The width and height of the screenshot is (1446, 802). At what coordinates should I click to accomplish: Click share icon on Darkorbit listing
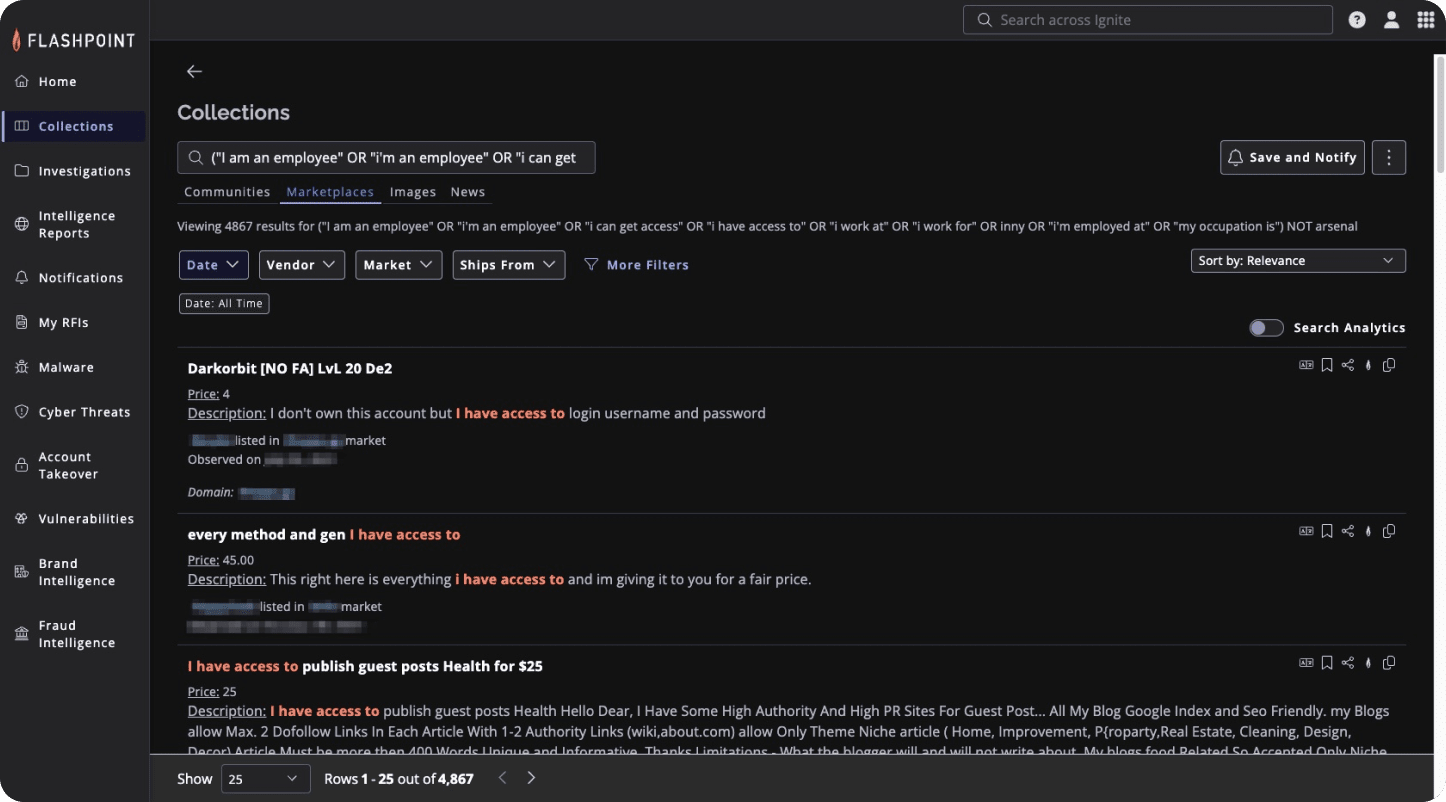pos(1348,365)
